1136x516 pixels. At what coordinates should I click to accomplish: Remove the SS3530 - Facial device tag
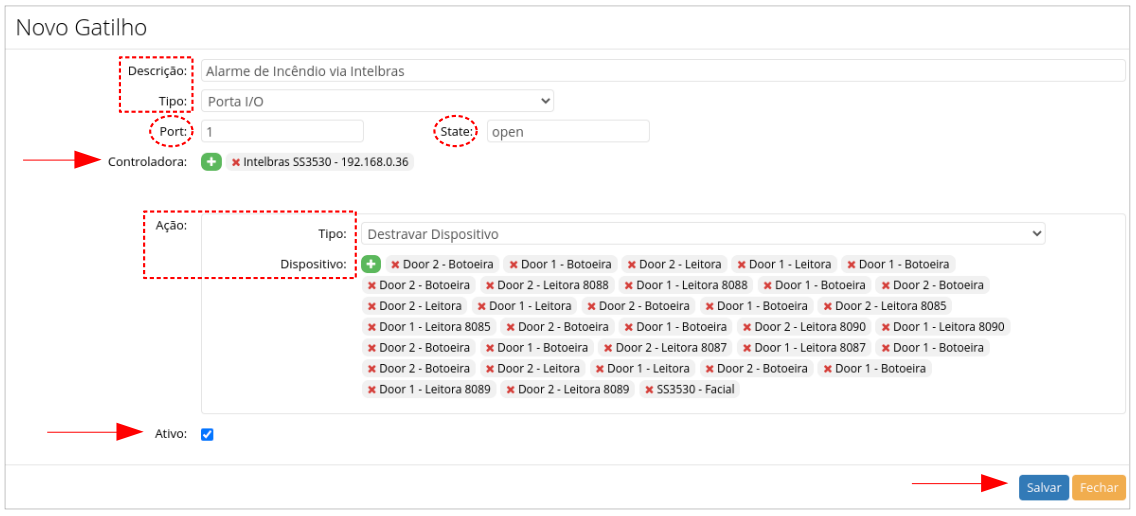(648, 389)
